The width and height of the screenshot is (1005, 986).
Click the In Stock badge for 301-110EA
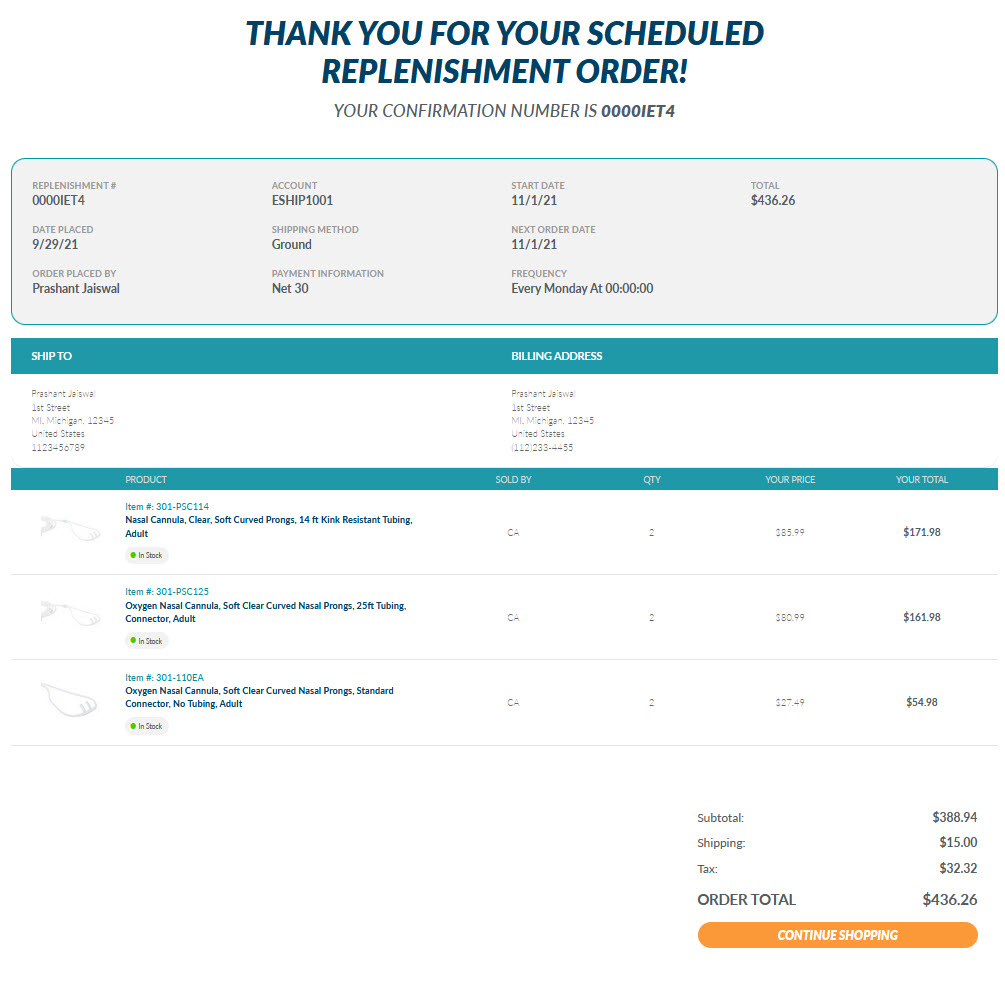coord(147,726)
